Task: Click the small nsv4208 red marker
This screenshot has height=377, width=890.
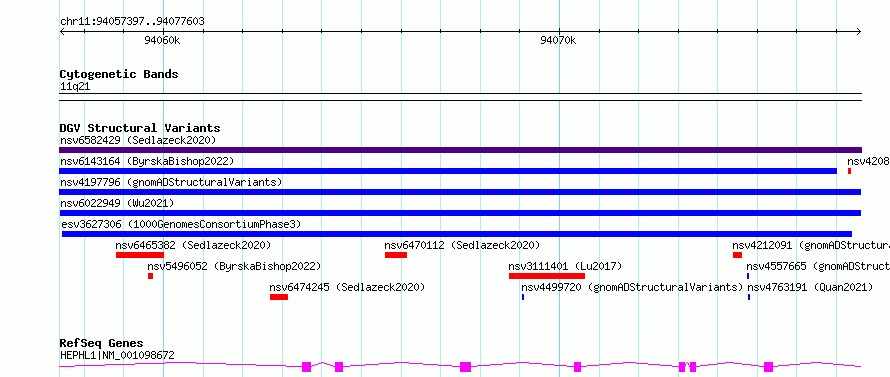Action: click(849, 171)
